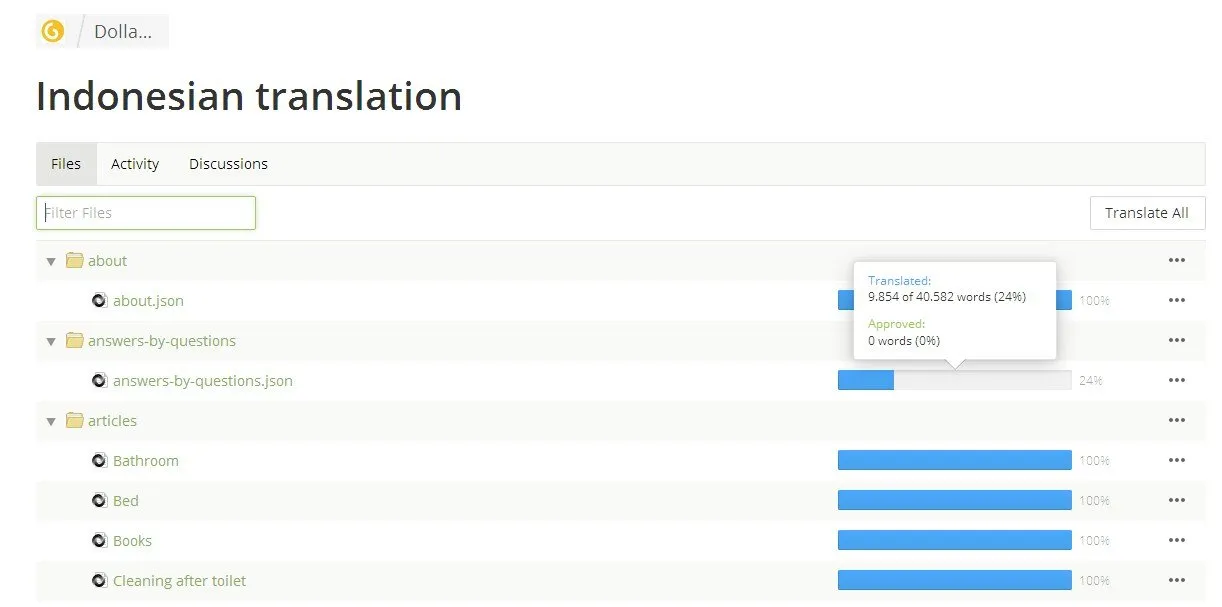1222x607 pixels.
Task: Click the about folder icon
Action: 74,261
